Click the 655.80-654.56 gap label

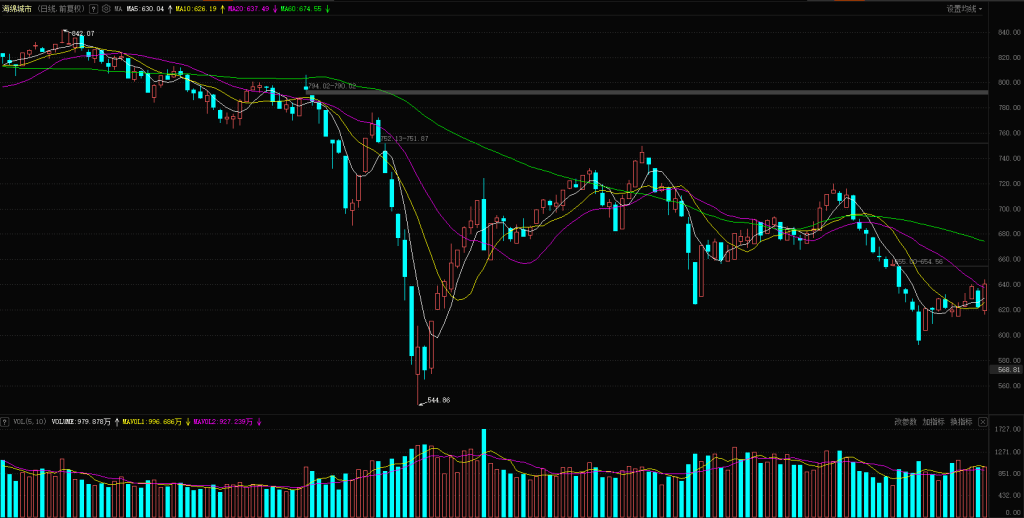click(x=919, y=261)
